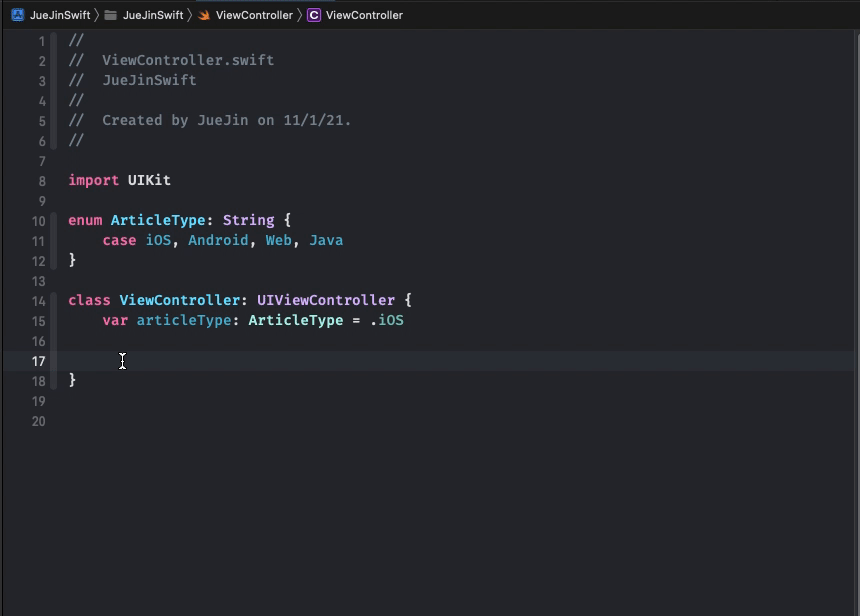This screenshot has width=860, height=616.
Task: Click the String raw value type
Action: pyautogui.click(x=248, y=220)
